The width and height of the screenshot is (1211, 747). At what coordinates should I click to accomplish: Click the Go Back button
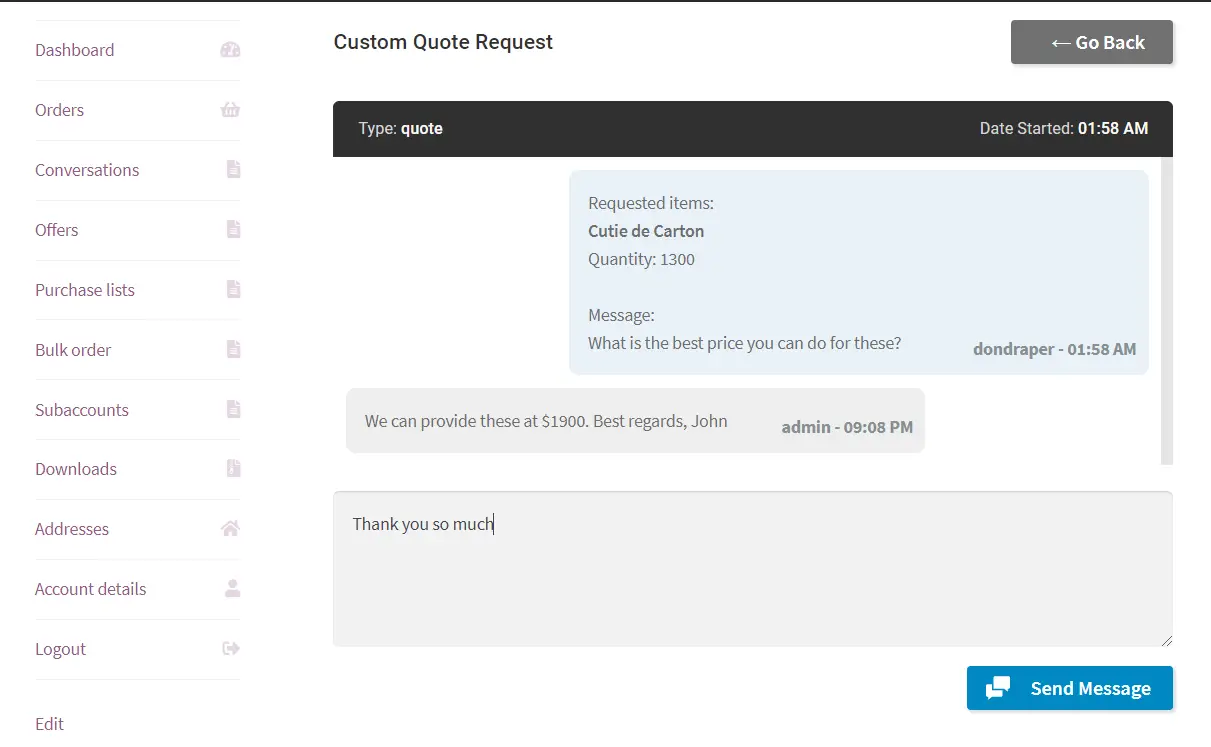pos(1092,42)
